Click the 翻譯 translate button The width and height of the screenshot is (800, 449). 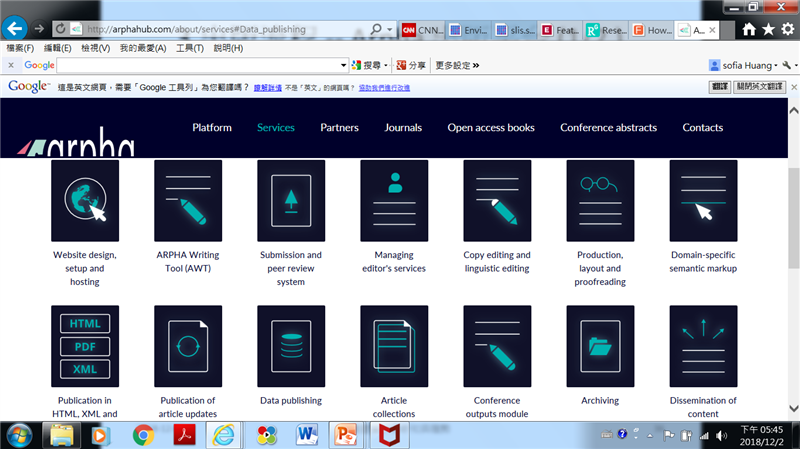point(719,87)
